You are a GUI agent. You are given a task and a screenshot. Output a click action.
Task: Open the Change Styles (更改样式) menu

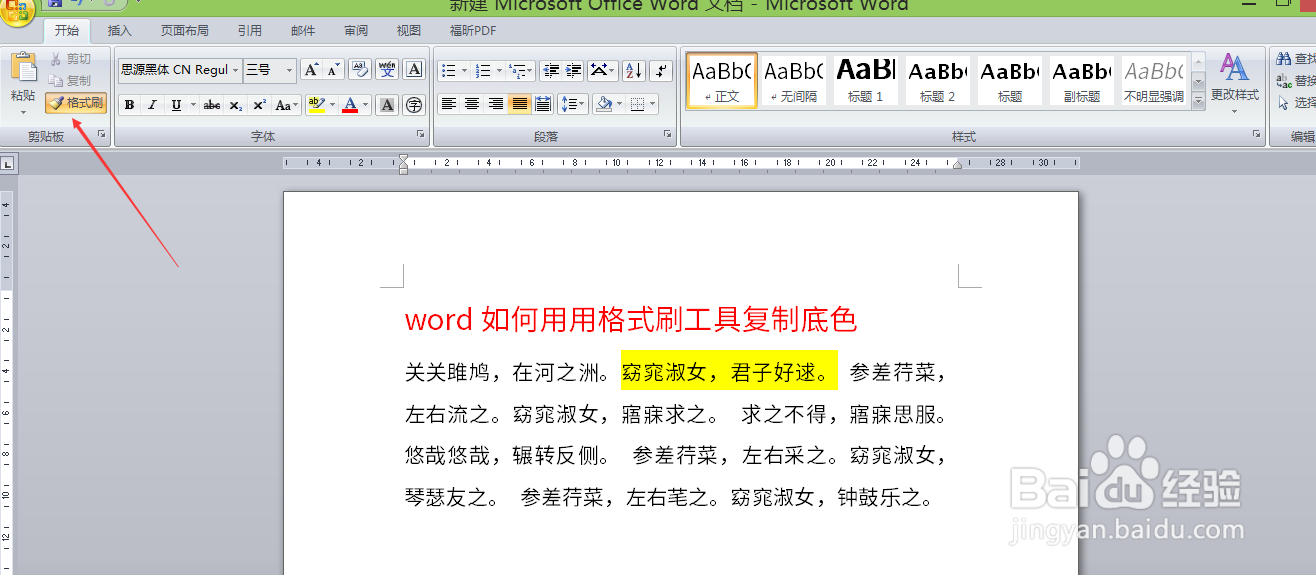[1235, 83]
